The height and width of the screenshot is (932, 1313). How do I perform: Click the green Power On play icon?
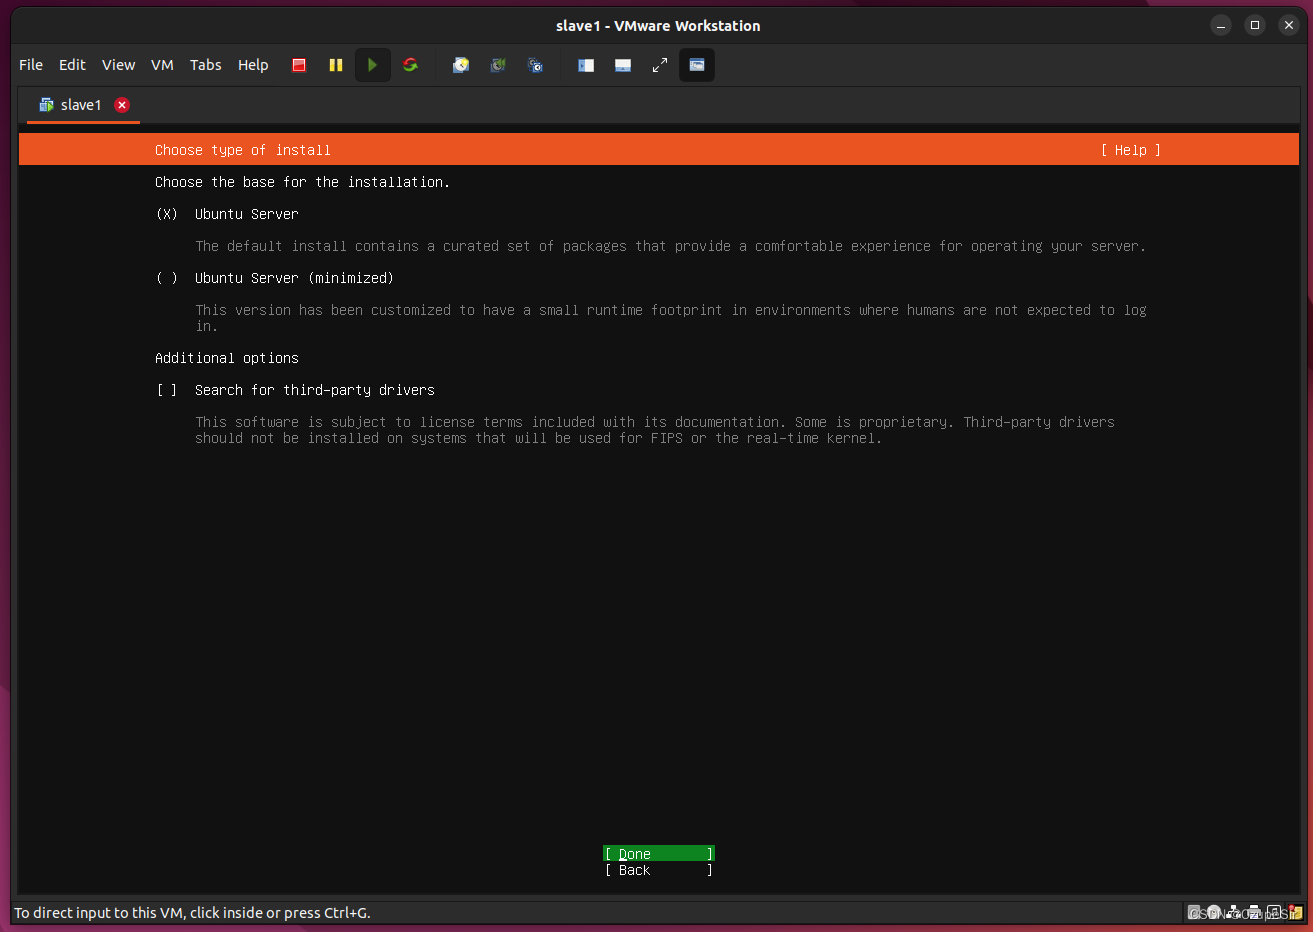372,65
